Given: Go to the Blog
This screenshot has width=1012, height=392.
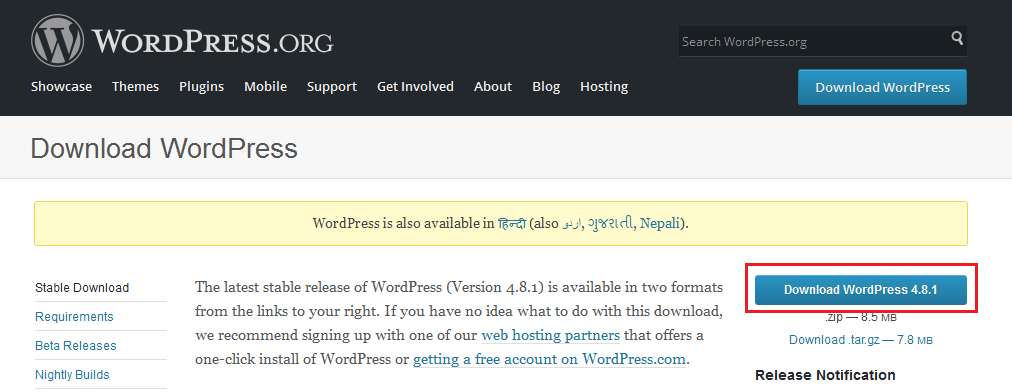Looking at the screenshot, I should 546,87.
